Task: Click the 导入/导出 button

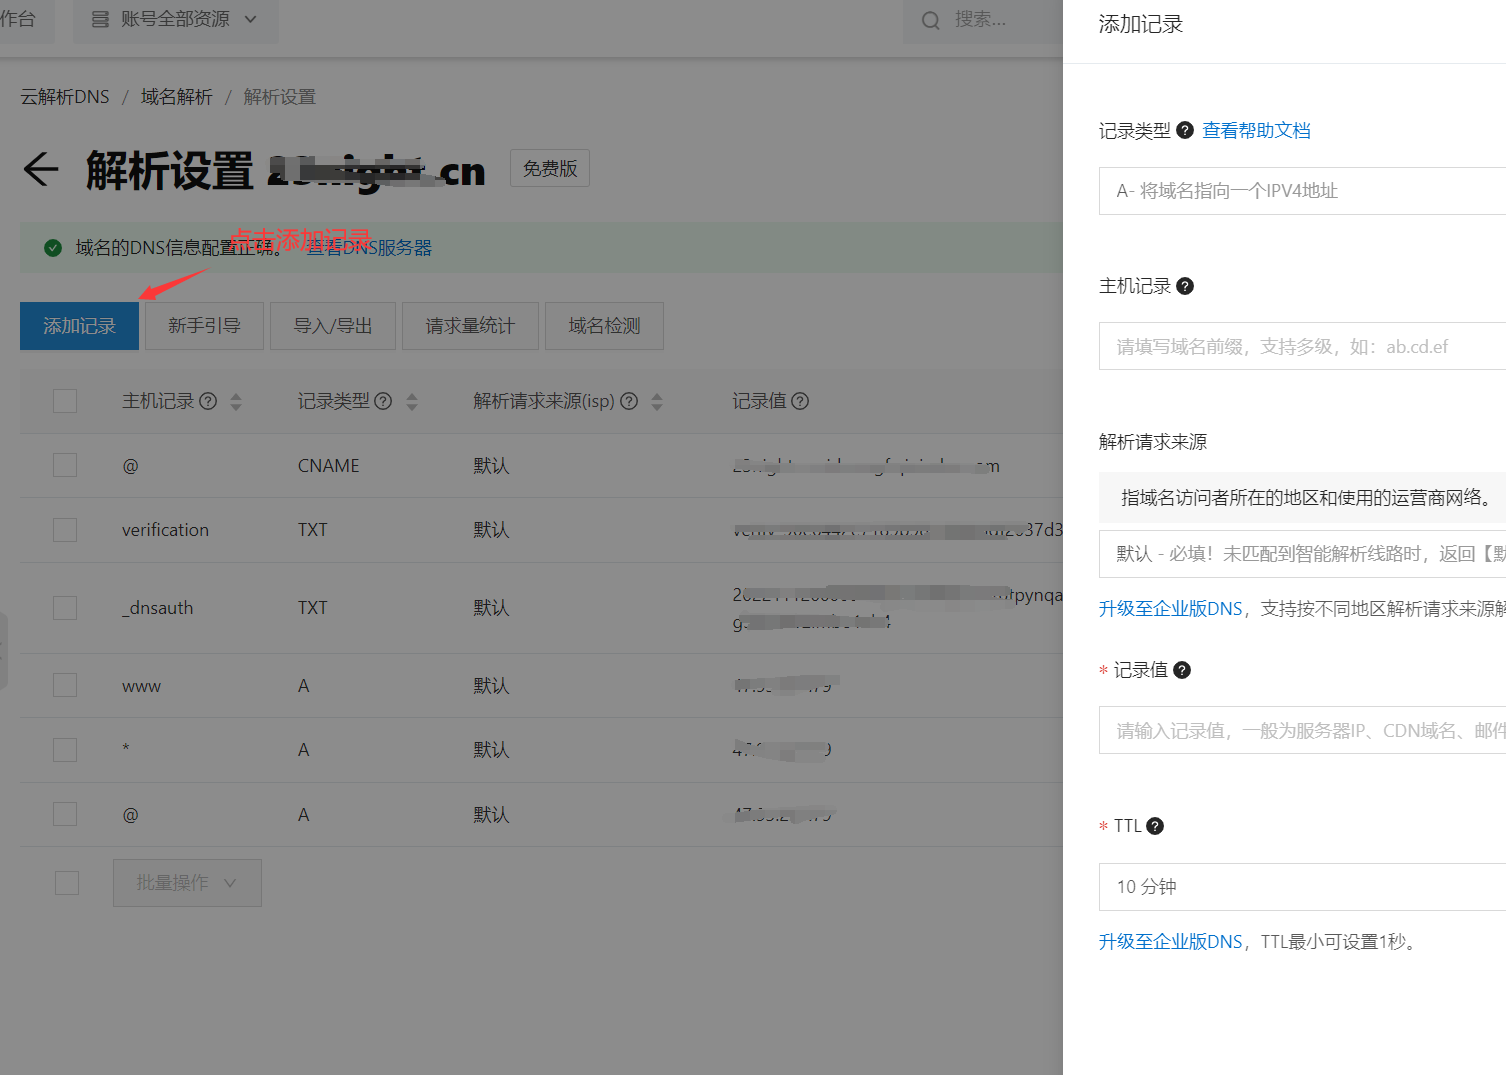Action: [333, 326]
